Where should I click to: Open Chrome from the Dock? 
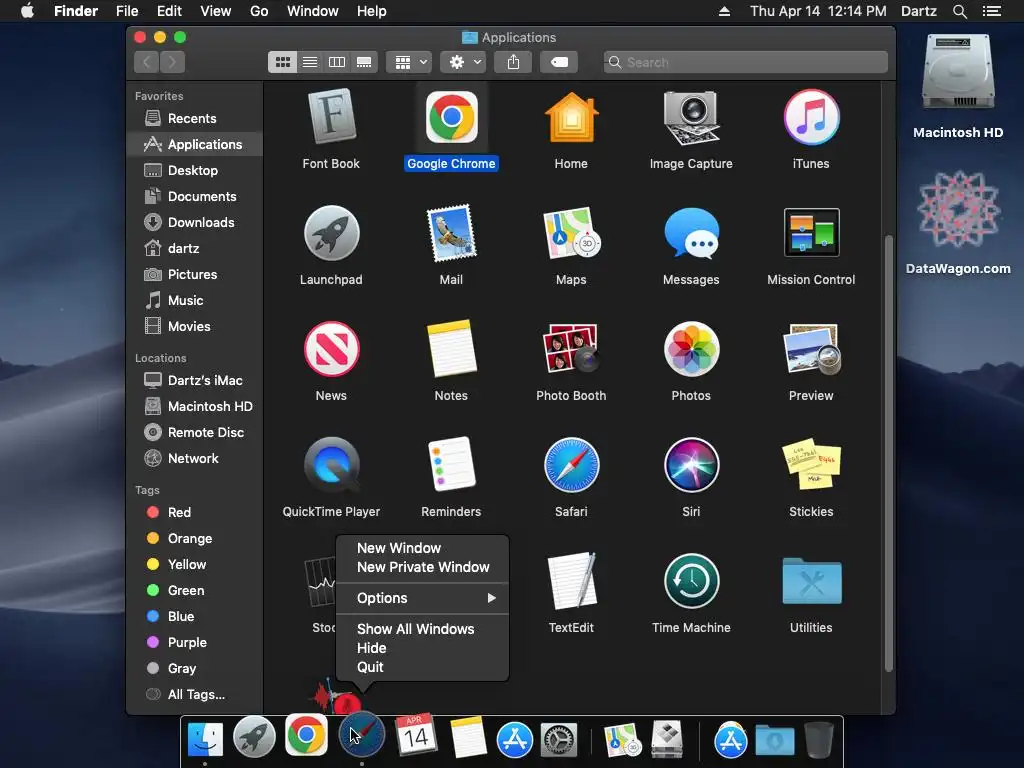306,735
